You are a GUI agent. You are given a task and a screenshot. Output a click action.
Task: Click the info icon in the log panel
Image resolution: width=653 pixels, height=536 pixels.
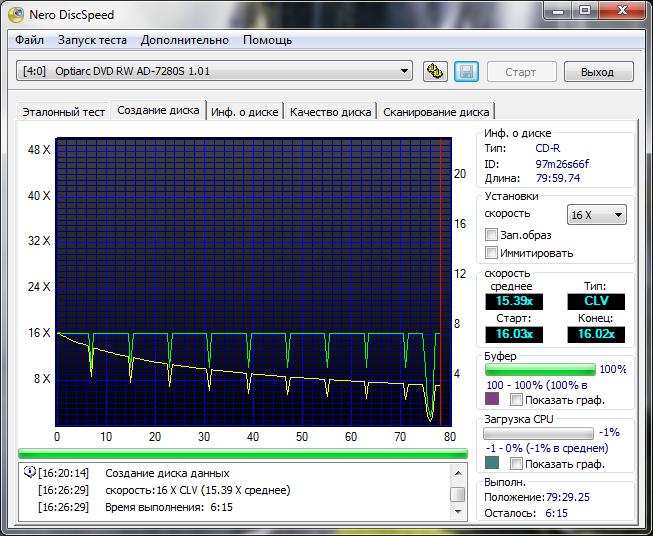tap(28, 473)
